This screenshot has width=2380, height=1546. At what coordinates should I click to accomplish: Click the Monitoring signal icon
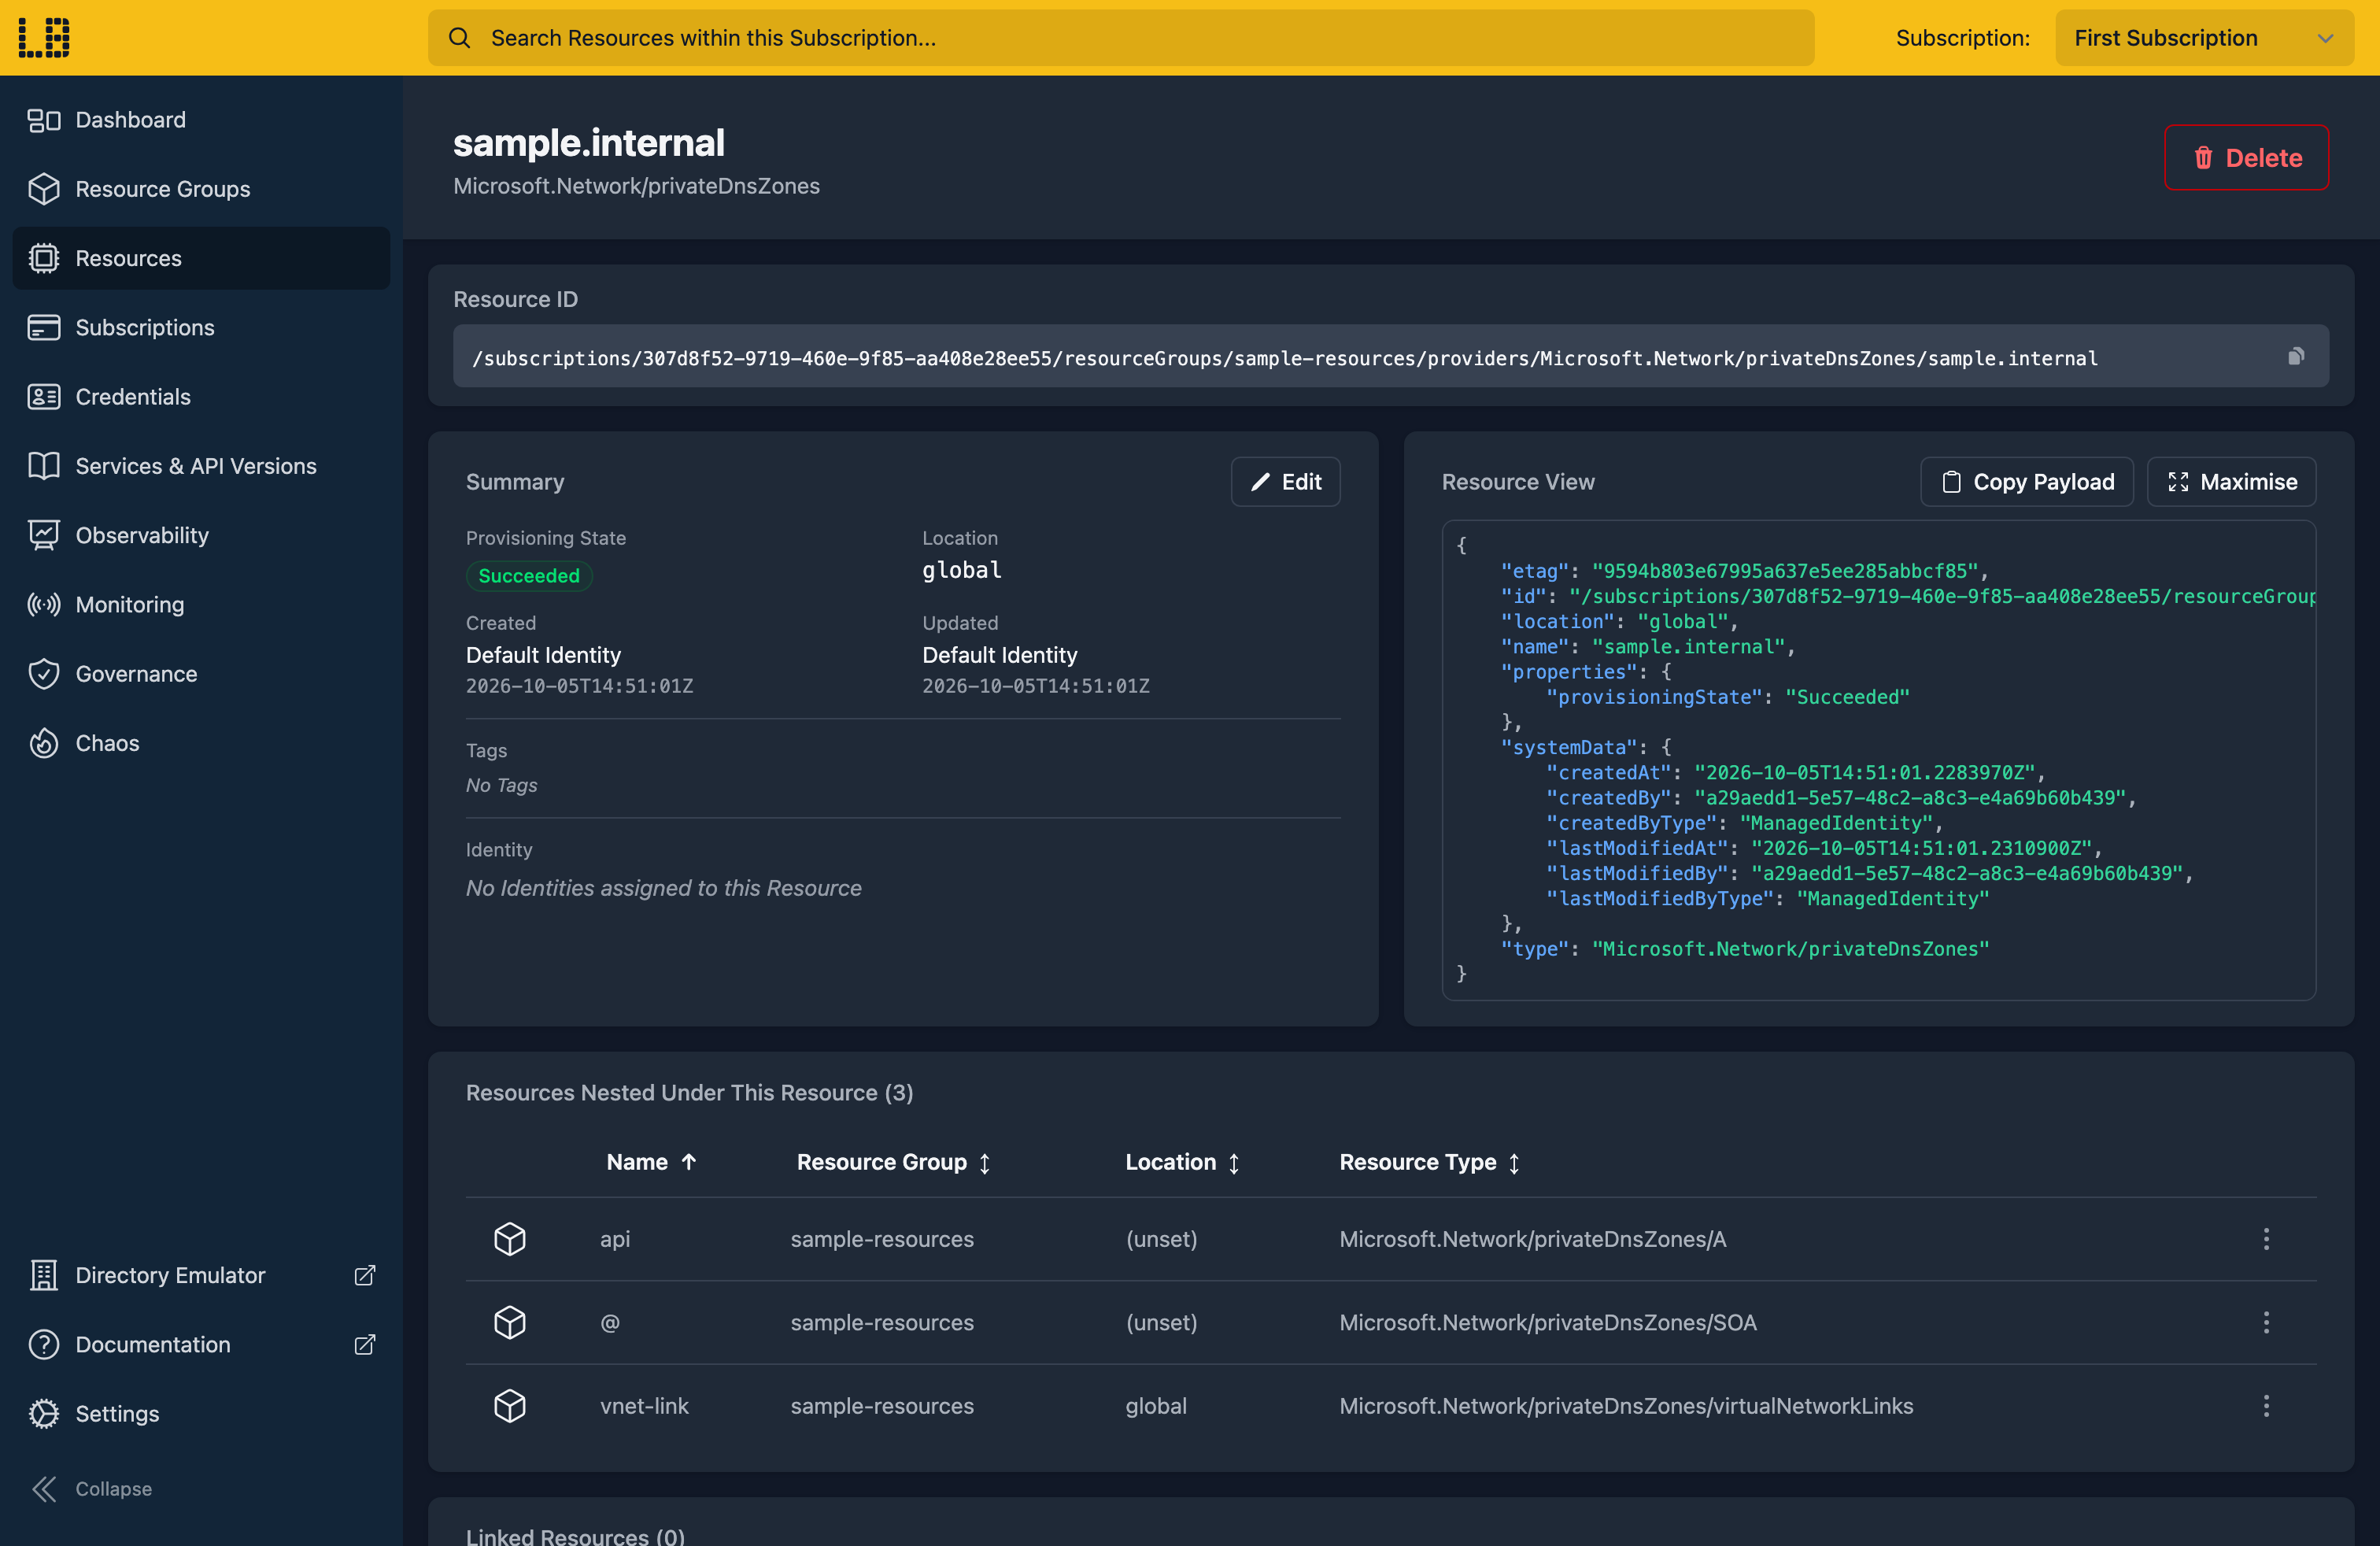44,605
